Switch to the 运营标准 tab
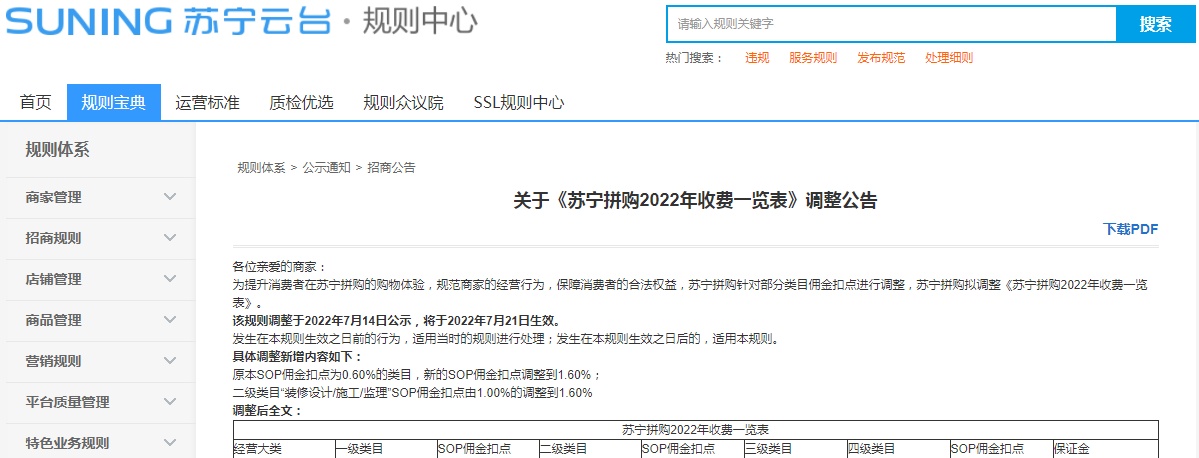The height and width of the screenshot is (458, 1199). (207, 102)
